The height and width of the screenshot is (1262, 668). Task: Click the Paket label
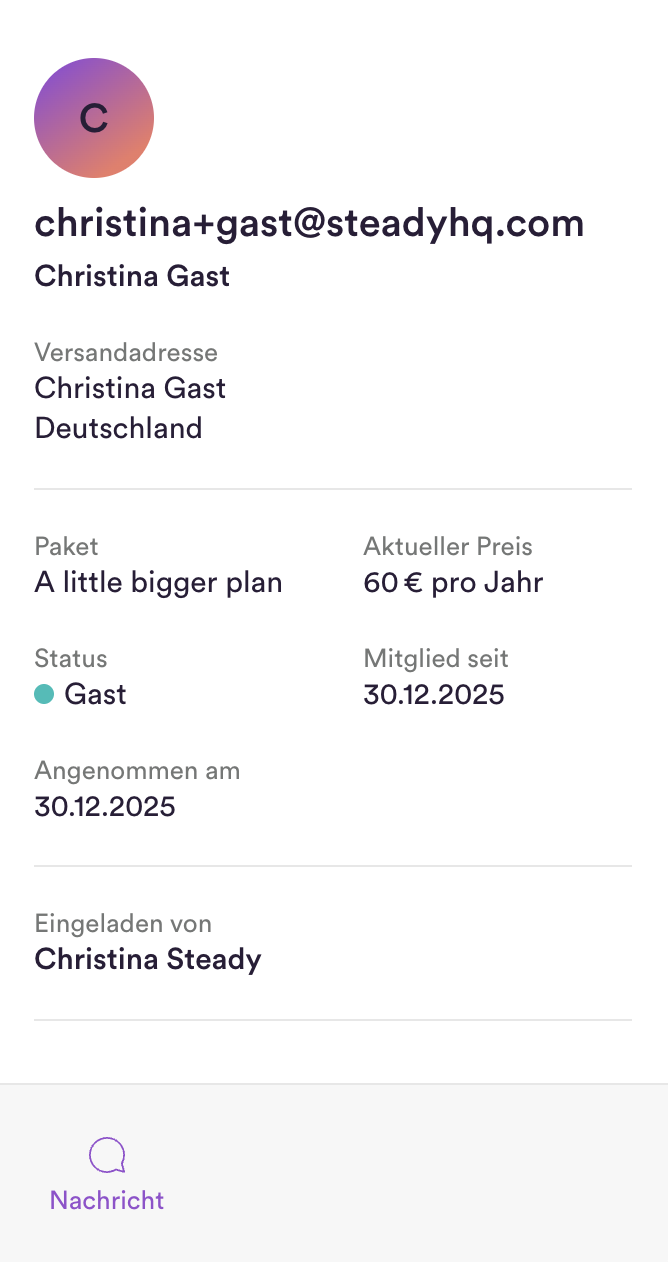[66, 546]
